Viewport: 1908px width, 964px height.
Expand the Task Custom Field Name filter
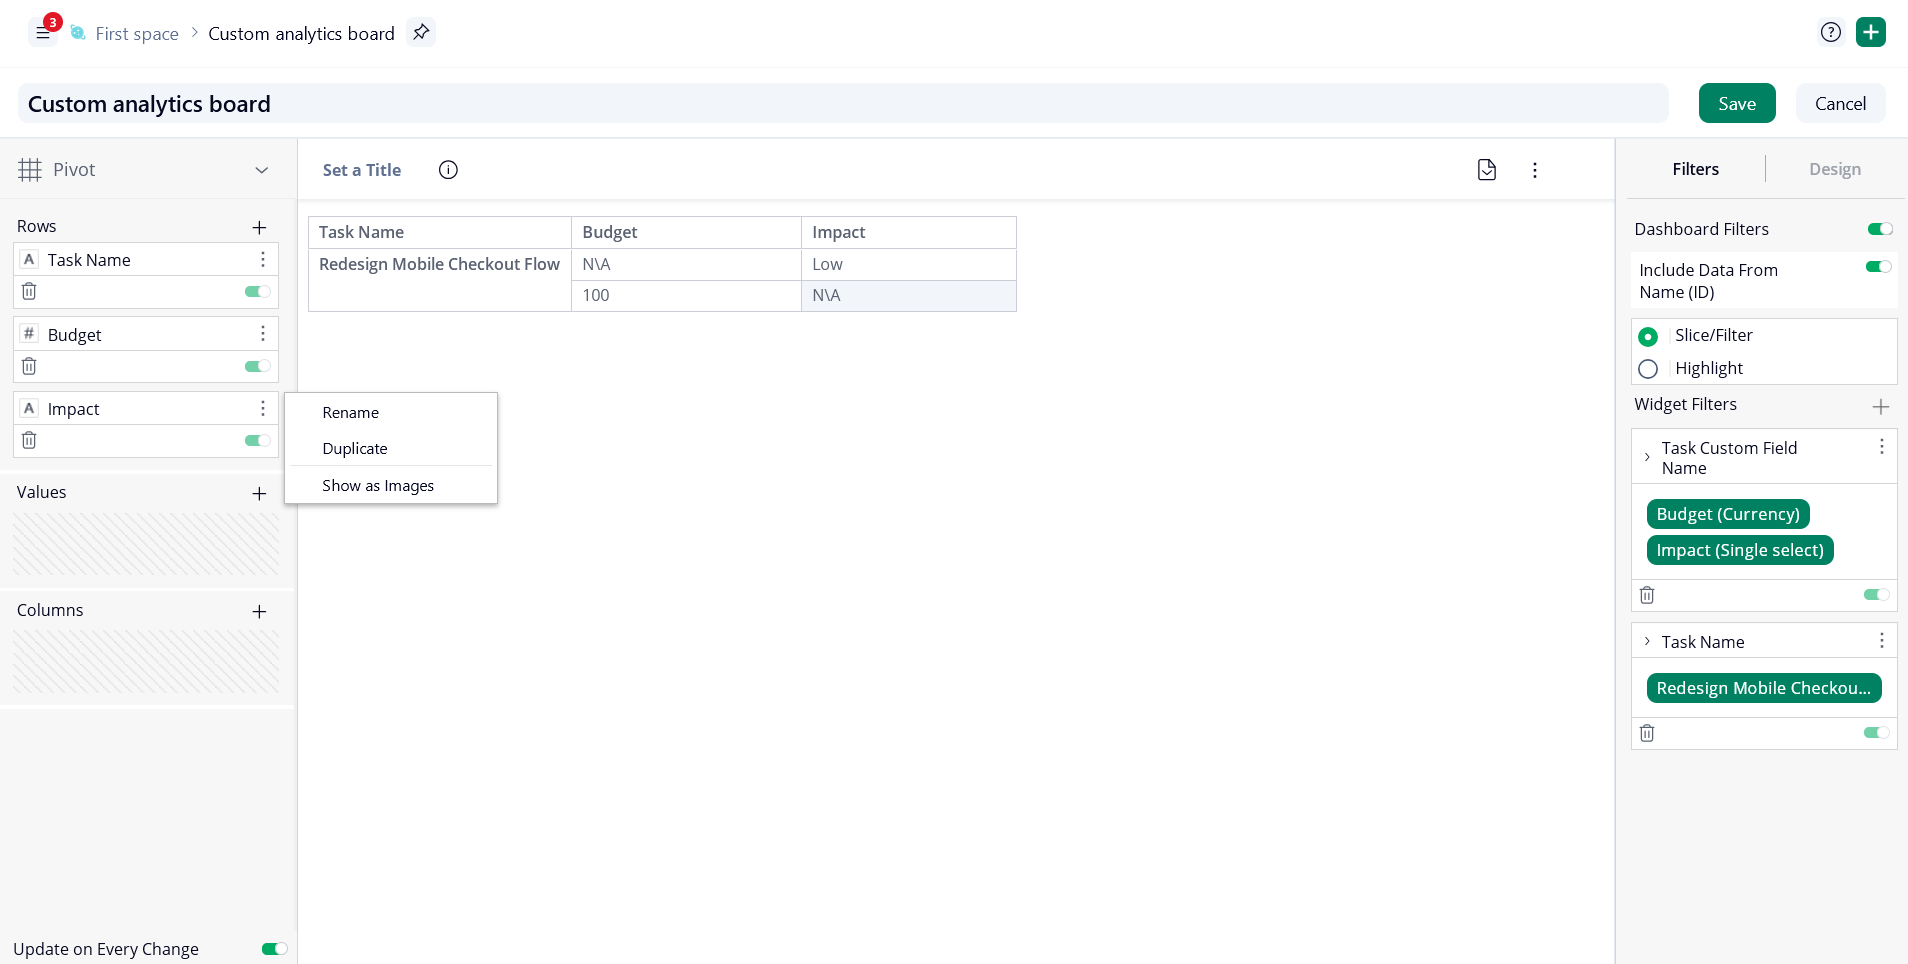pyautogui.click(x=1647, y=457)
